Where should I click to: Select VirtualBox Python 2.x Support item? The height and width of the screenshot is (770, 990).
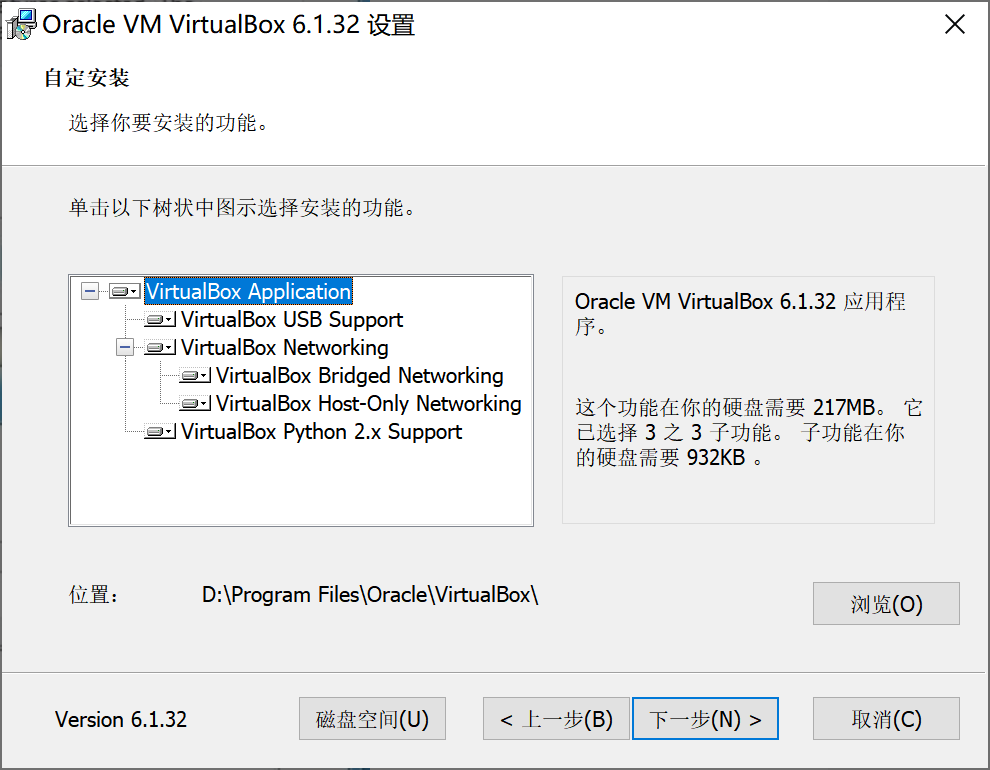321,432
